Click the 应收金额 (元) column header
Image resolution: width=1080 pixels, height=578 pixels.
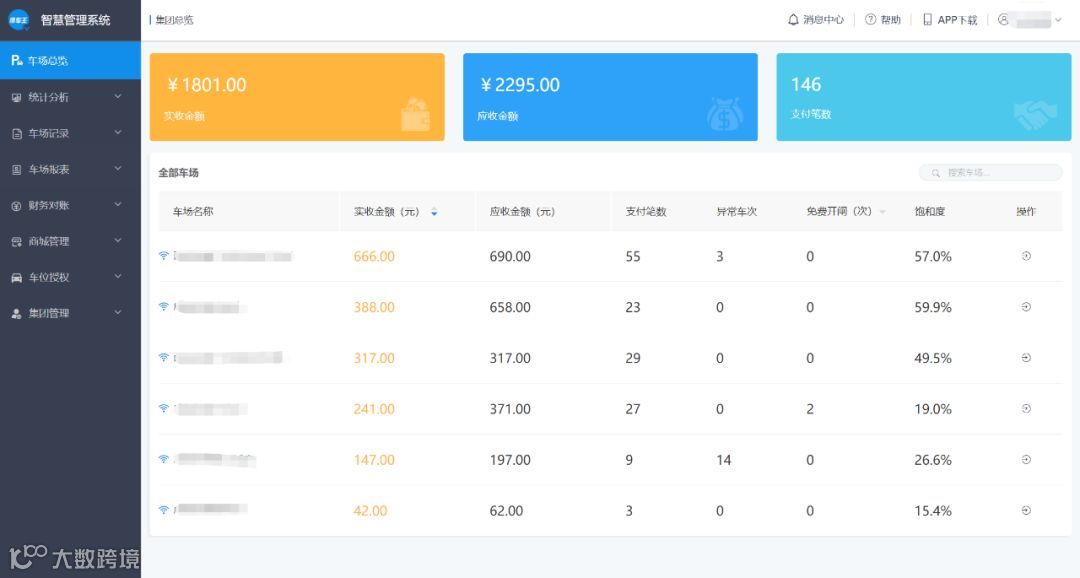coord(522,211)
